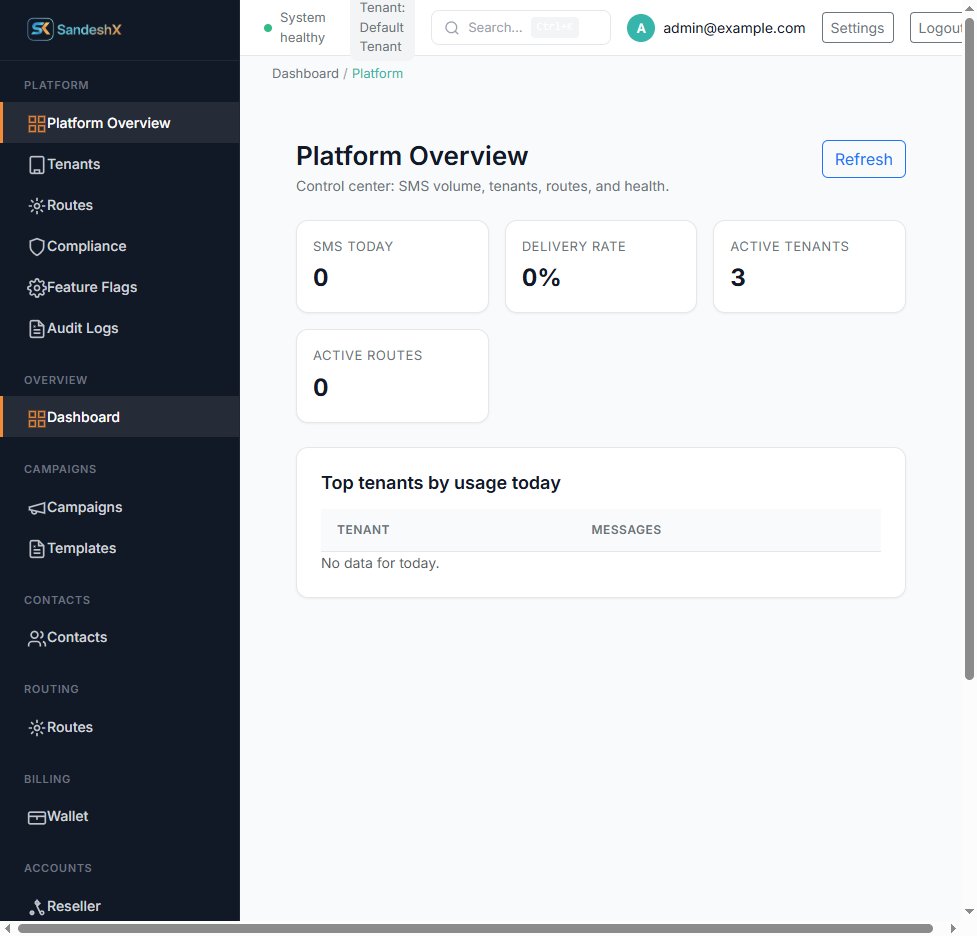Focus the Search input field
Screen dimensions: 977x936
(x=521, y=27)
